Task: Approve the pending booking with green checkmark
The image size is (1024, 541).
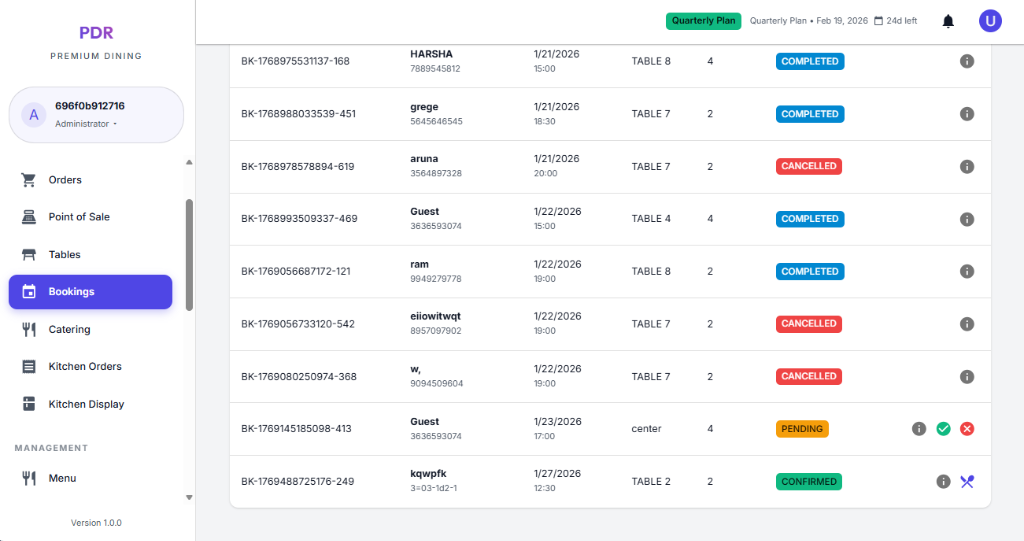Action: coord(943,429)
